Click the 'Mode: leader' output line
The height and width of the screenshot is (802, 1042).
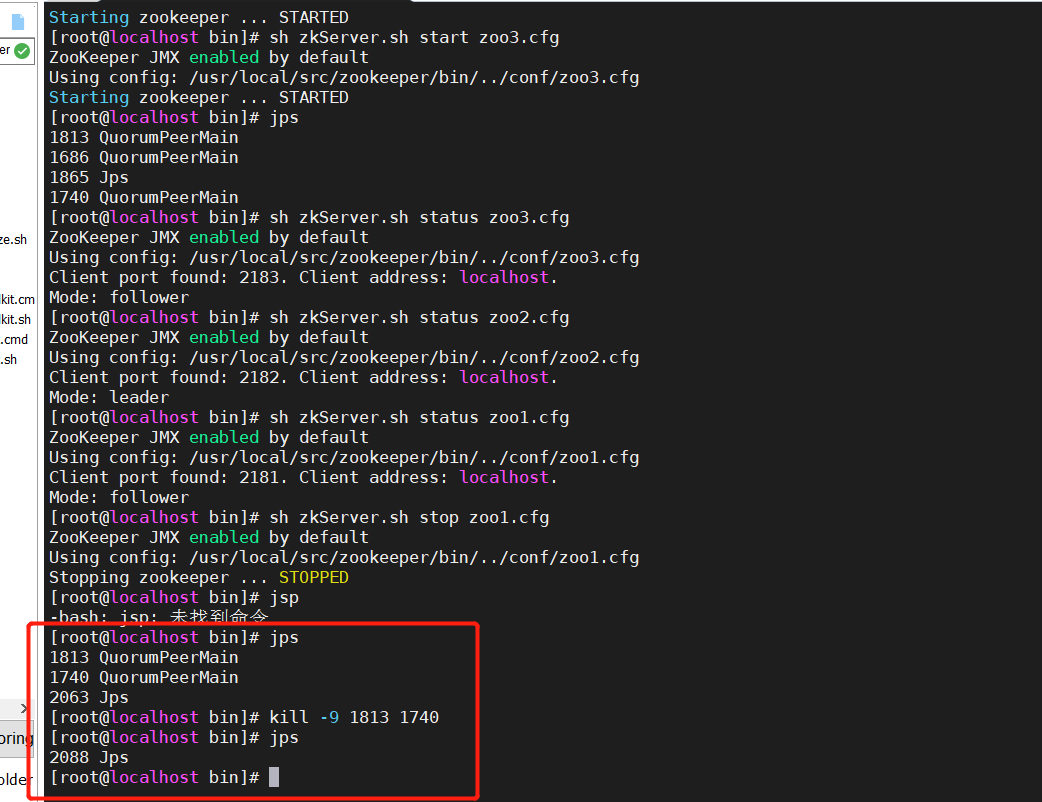pos(109,397)
